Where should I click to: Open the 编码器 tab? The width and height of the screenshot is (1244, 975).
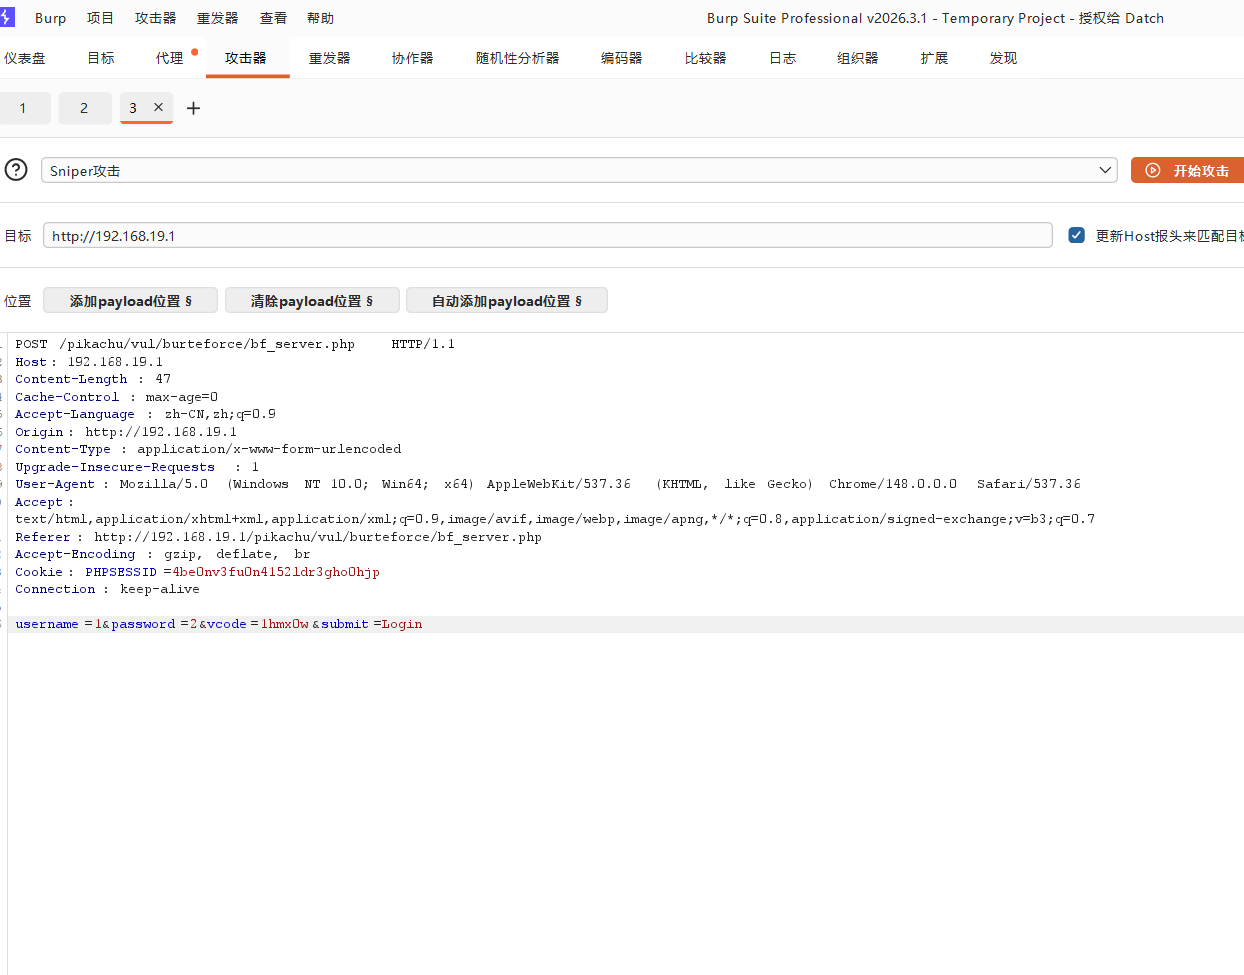point(622,58)
